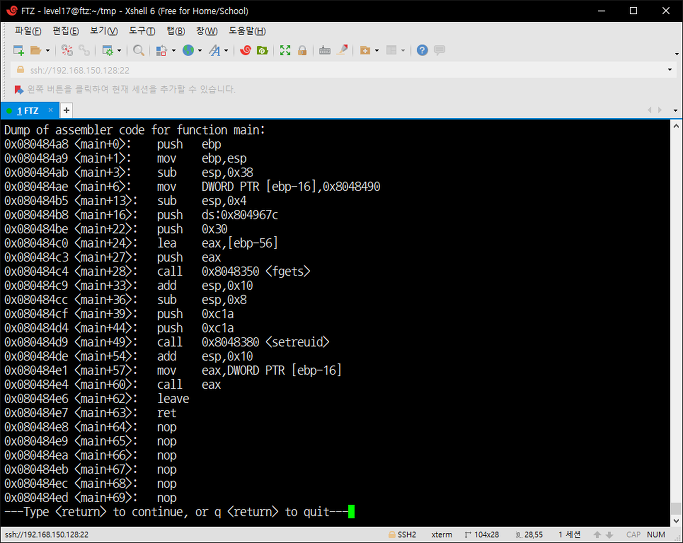Click the toolbar overflow arrow at right
683x543 pixels.
coord(676,54)
